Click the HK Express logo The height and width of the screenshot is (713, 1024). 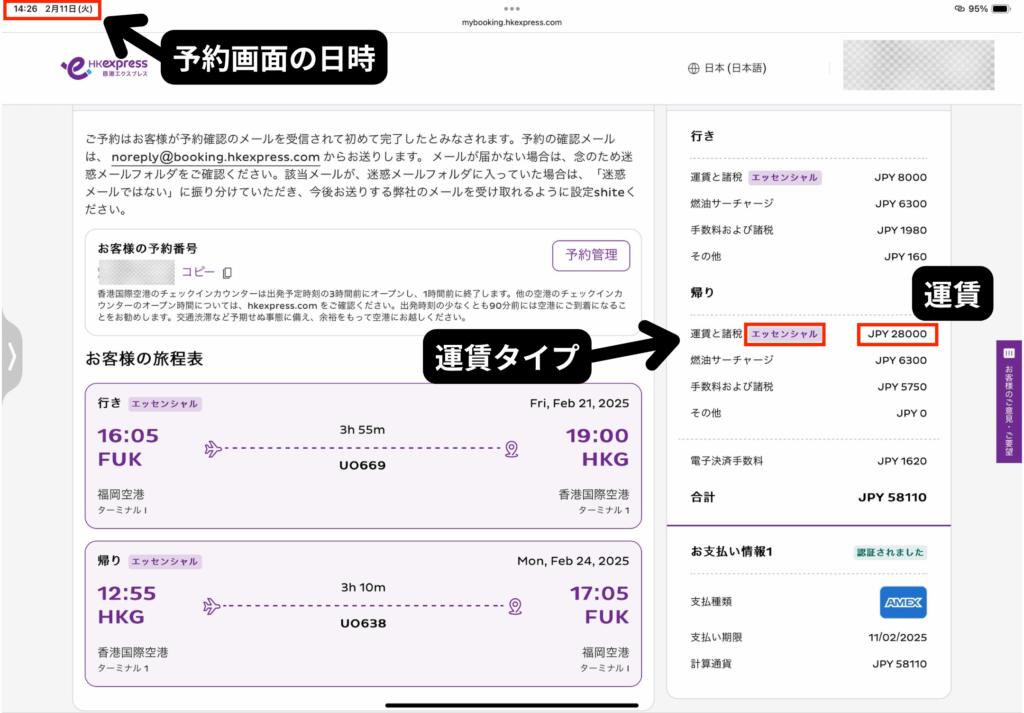coord(104,68)
